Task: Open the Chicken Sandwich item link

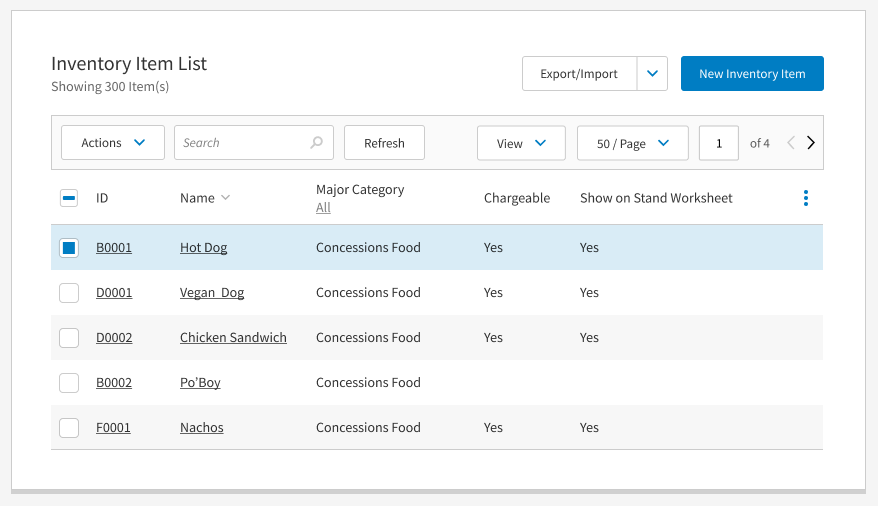Action: (233, 338)
